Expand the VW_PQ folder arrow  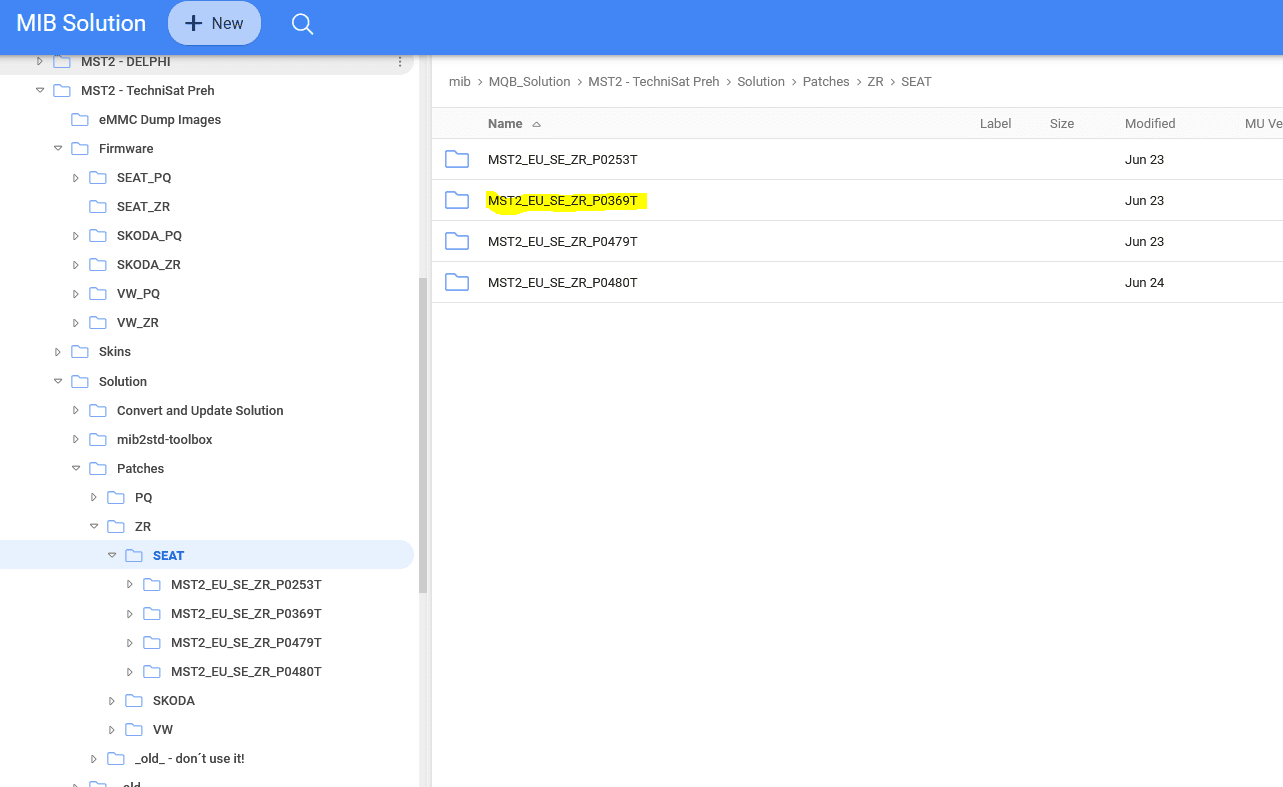[76, 294]
